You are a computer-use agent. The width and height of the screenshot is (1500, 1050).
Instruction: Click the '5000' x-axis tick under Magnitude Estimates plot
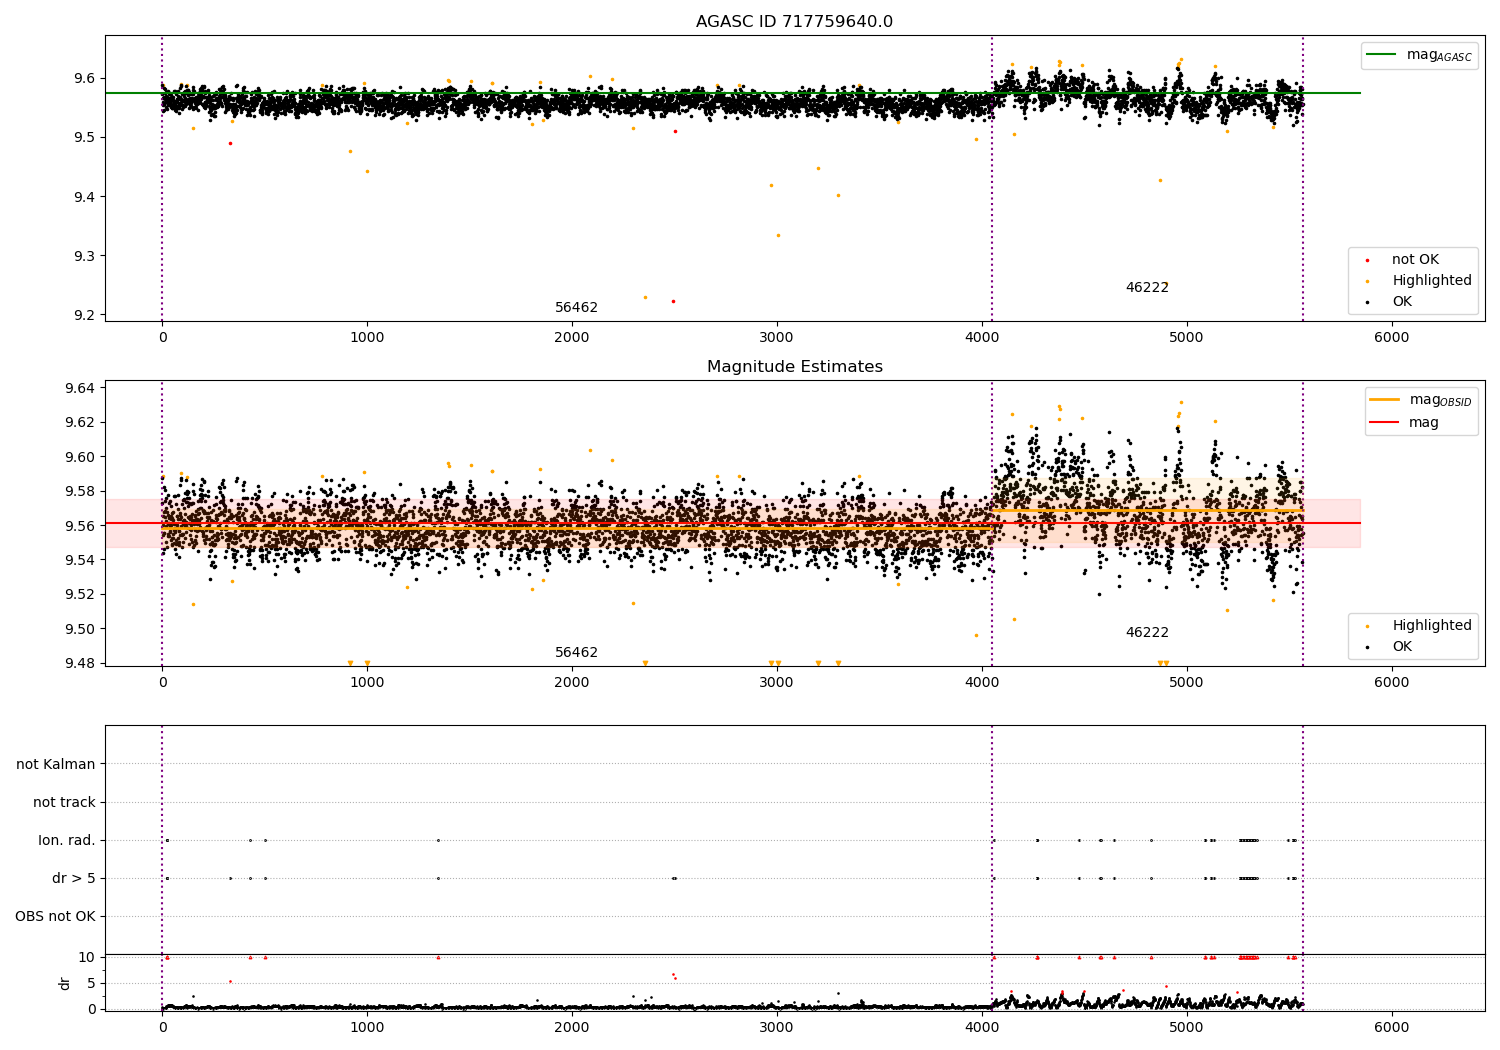coord(1187,683)
